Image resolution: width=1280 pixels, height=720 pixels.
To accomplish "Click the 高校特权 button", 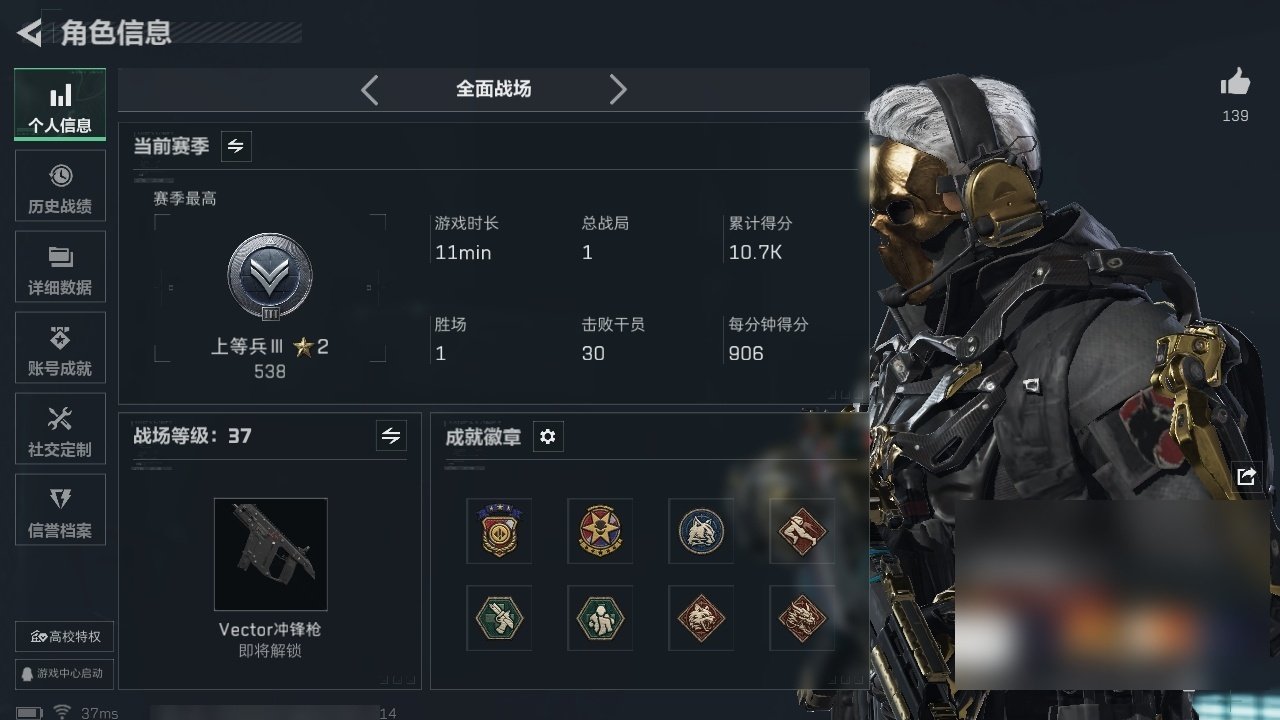I will pos(65,637).
